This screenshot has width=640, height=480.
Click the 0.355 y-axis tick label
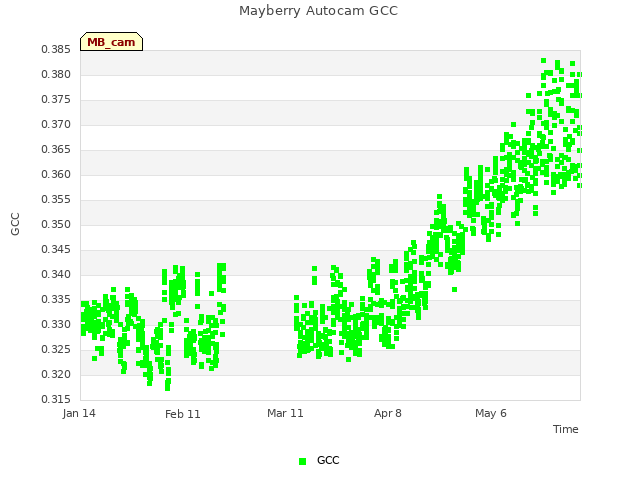pyautogui.click(x=56, y=200)
